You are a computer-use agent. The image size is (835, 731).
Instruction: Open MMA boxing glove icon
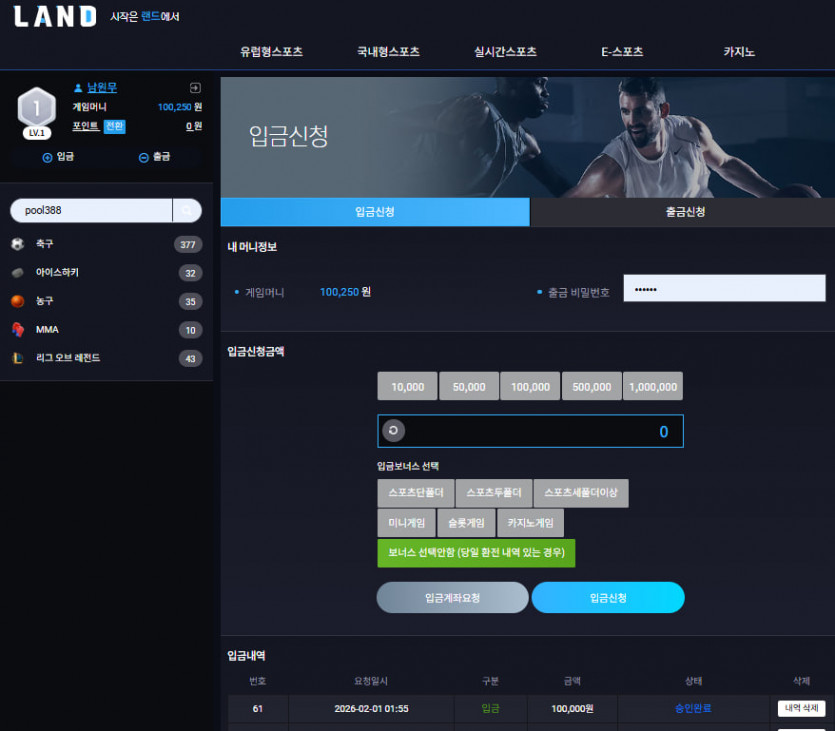[18, 330]
